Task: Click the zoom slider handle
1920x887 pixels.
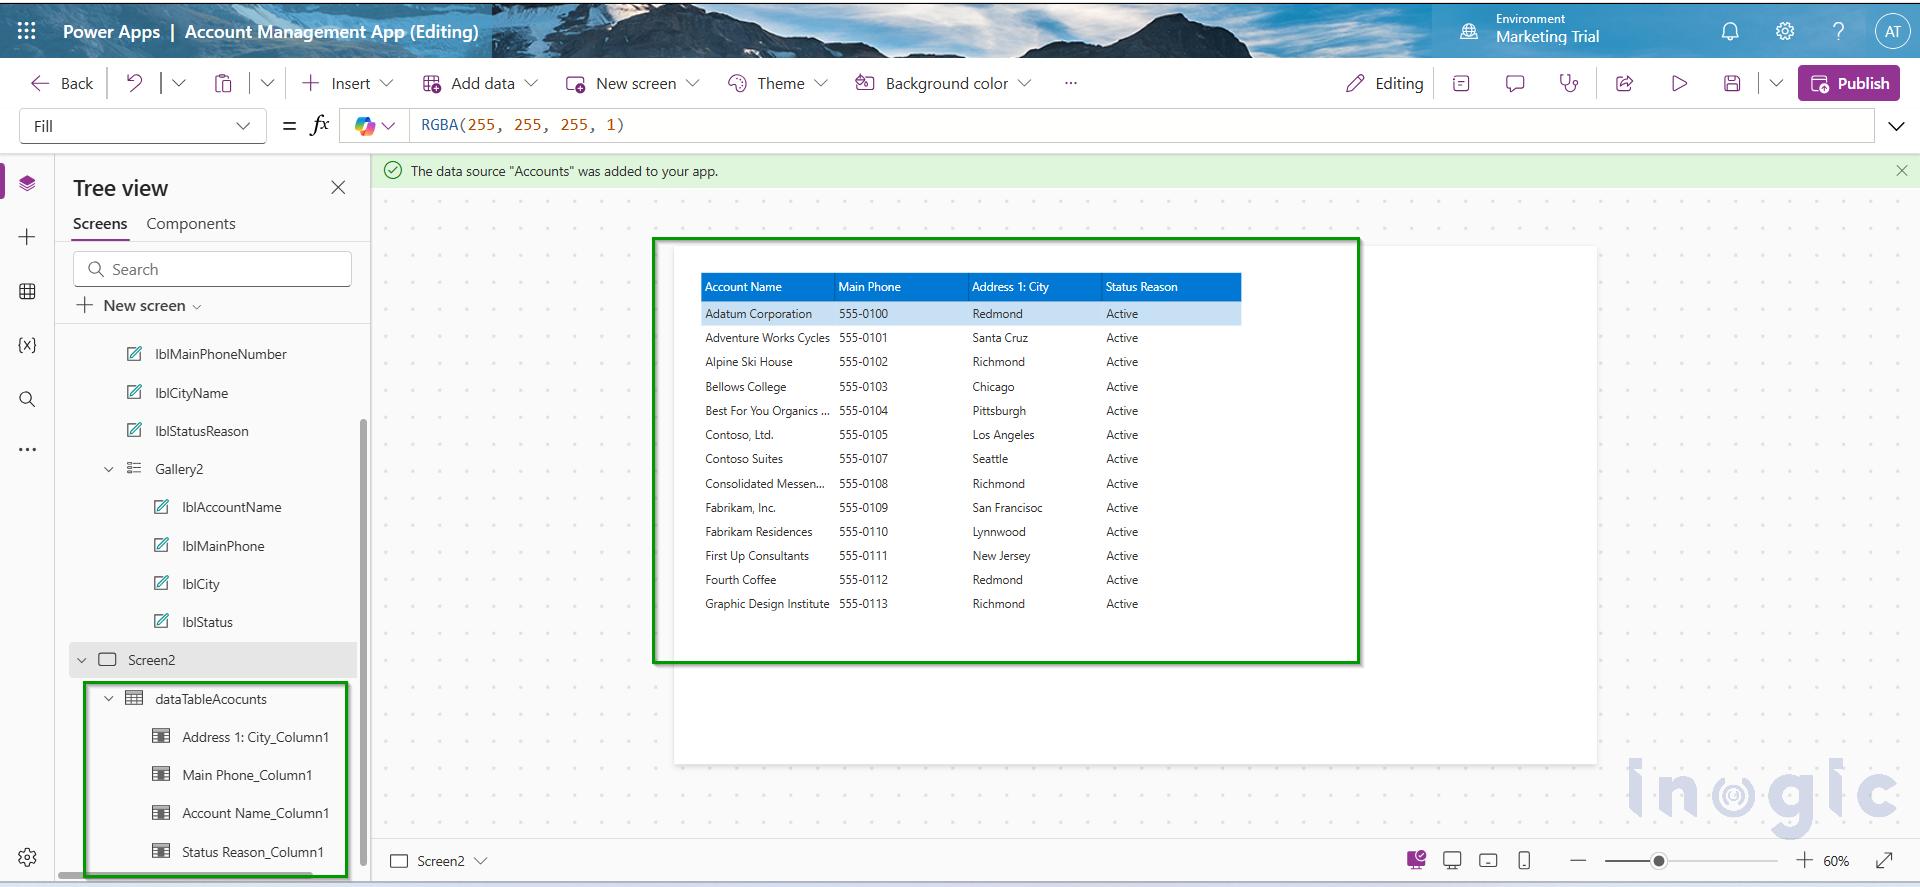Action: tap(1658, 860)
